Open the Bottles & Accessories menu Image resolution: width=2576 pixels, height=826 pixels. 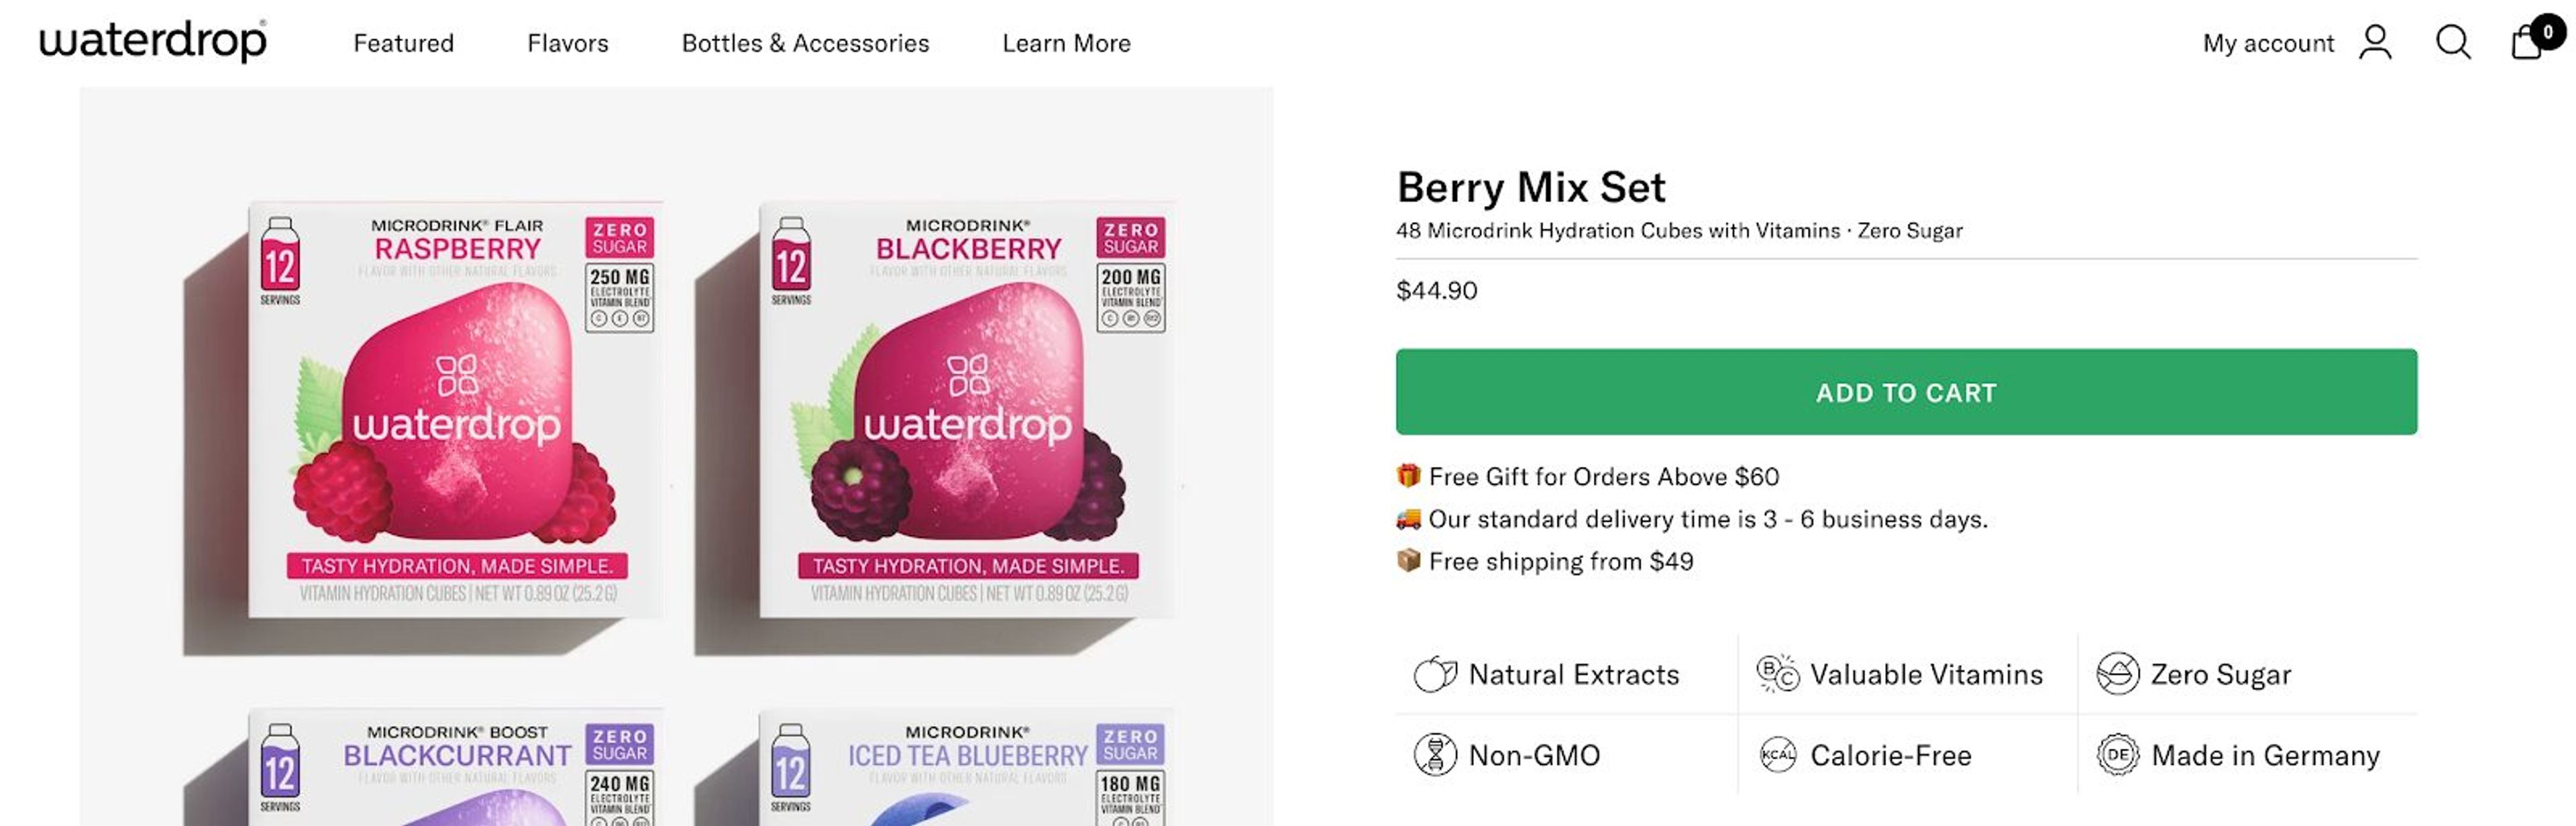click(805, 43)
